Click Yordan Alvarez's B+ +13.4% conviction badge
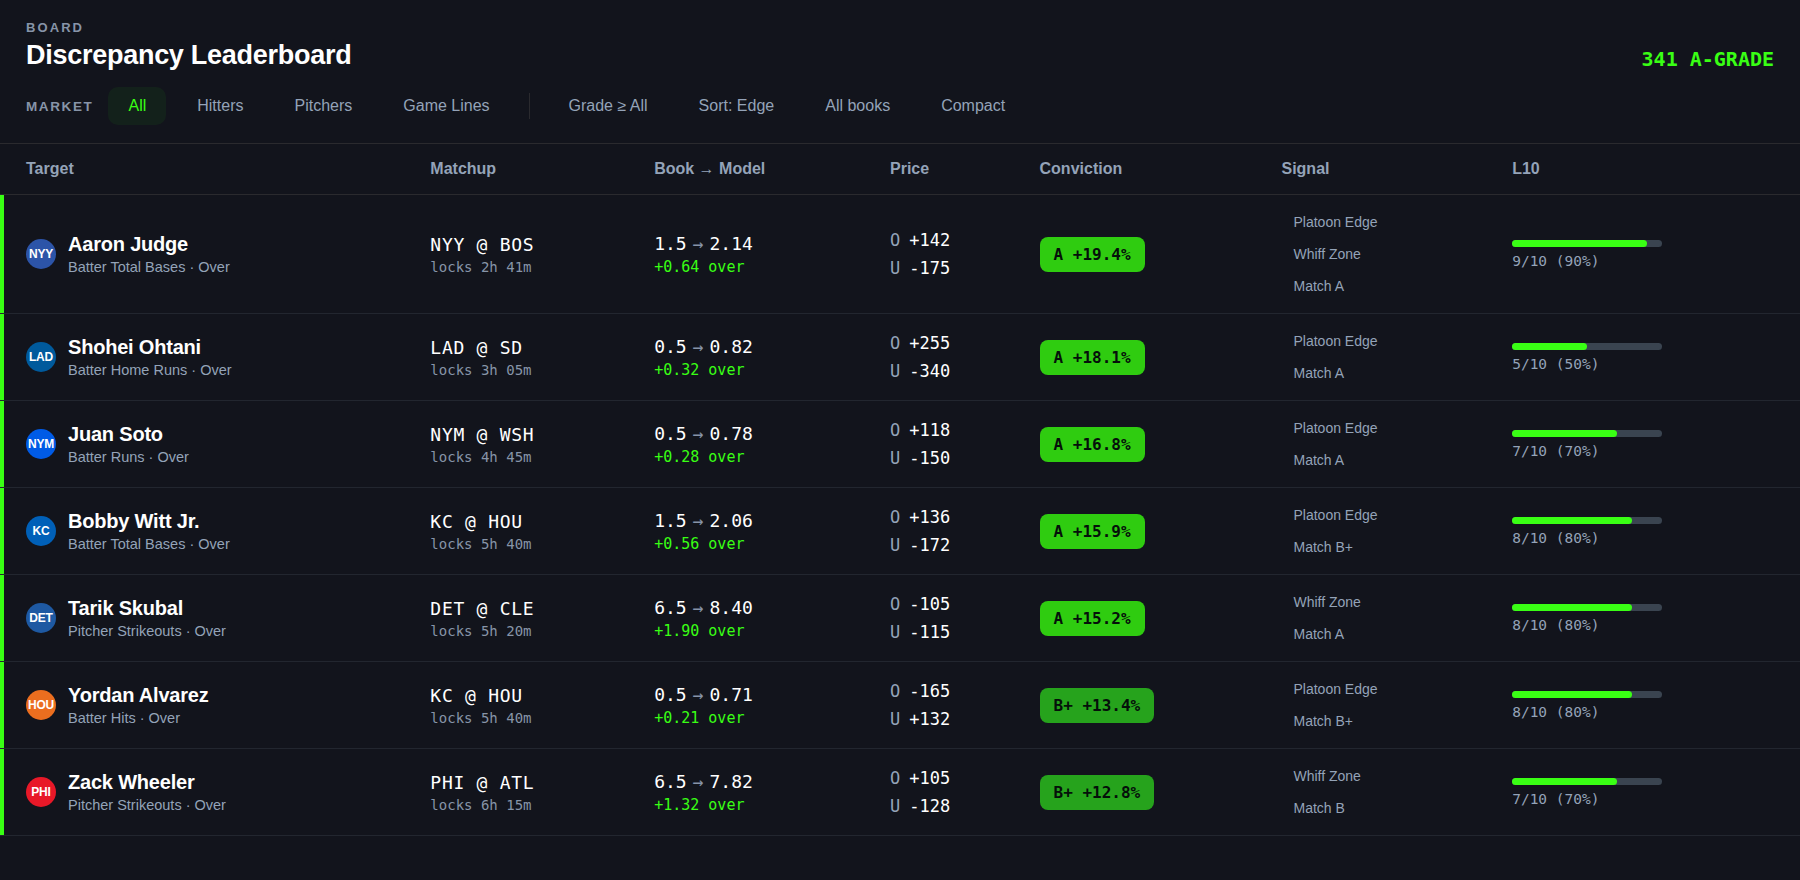This screenshot has height=880, width=1800. [1096, 705]
